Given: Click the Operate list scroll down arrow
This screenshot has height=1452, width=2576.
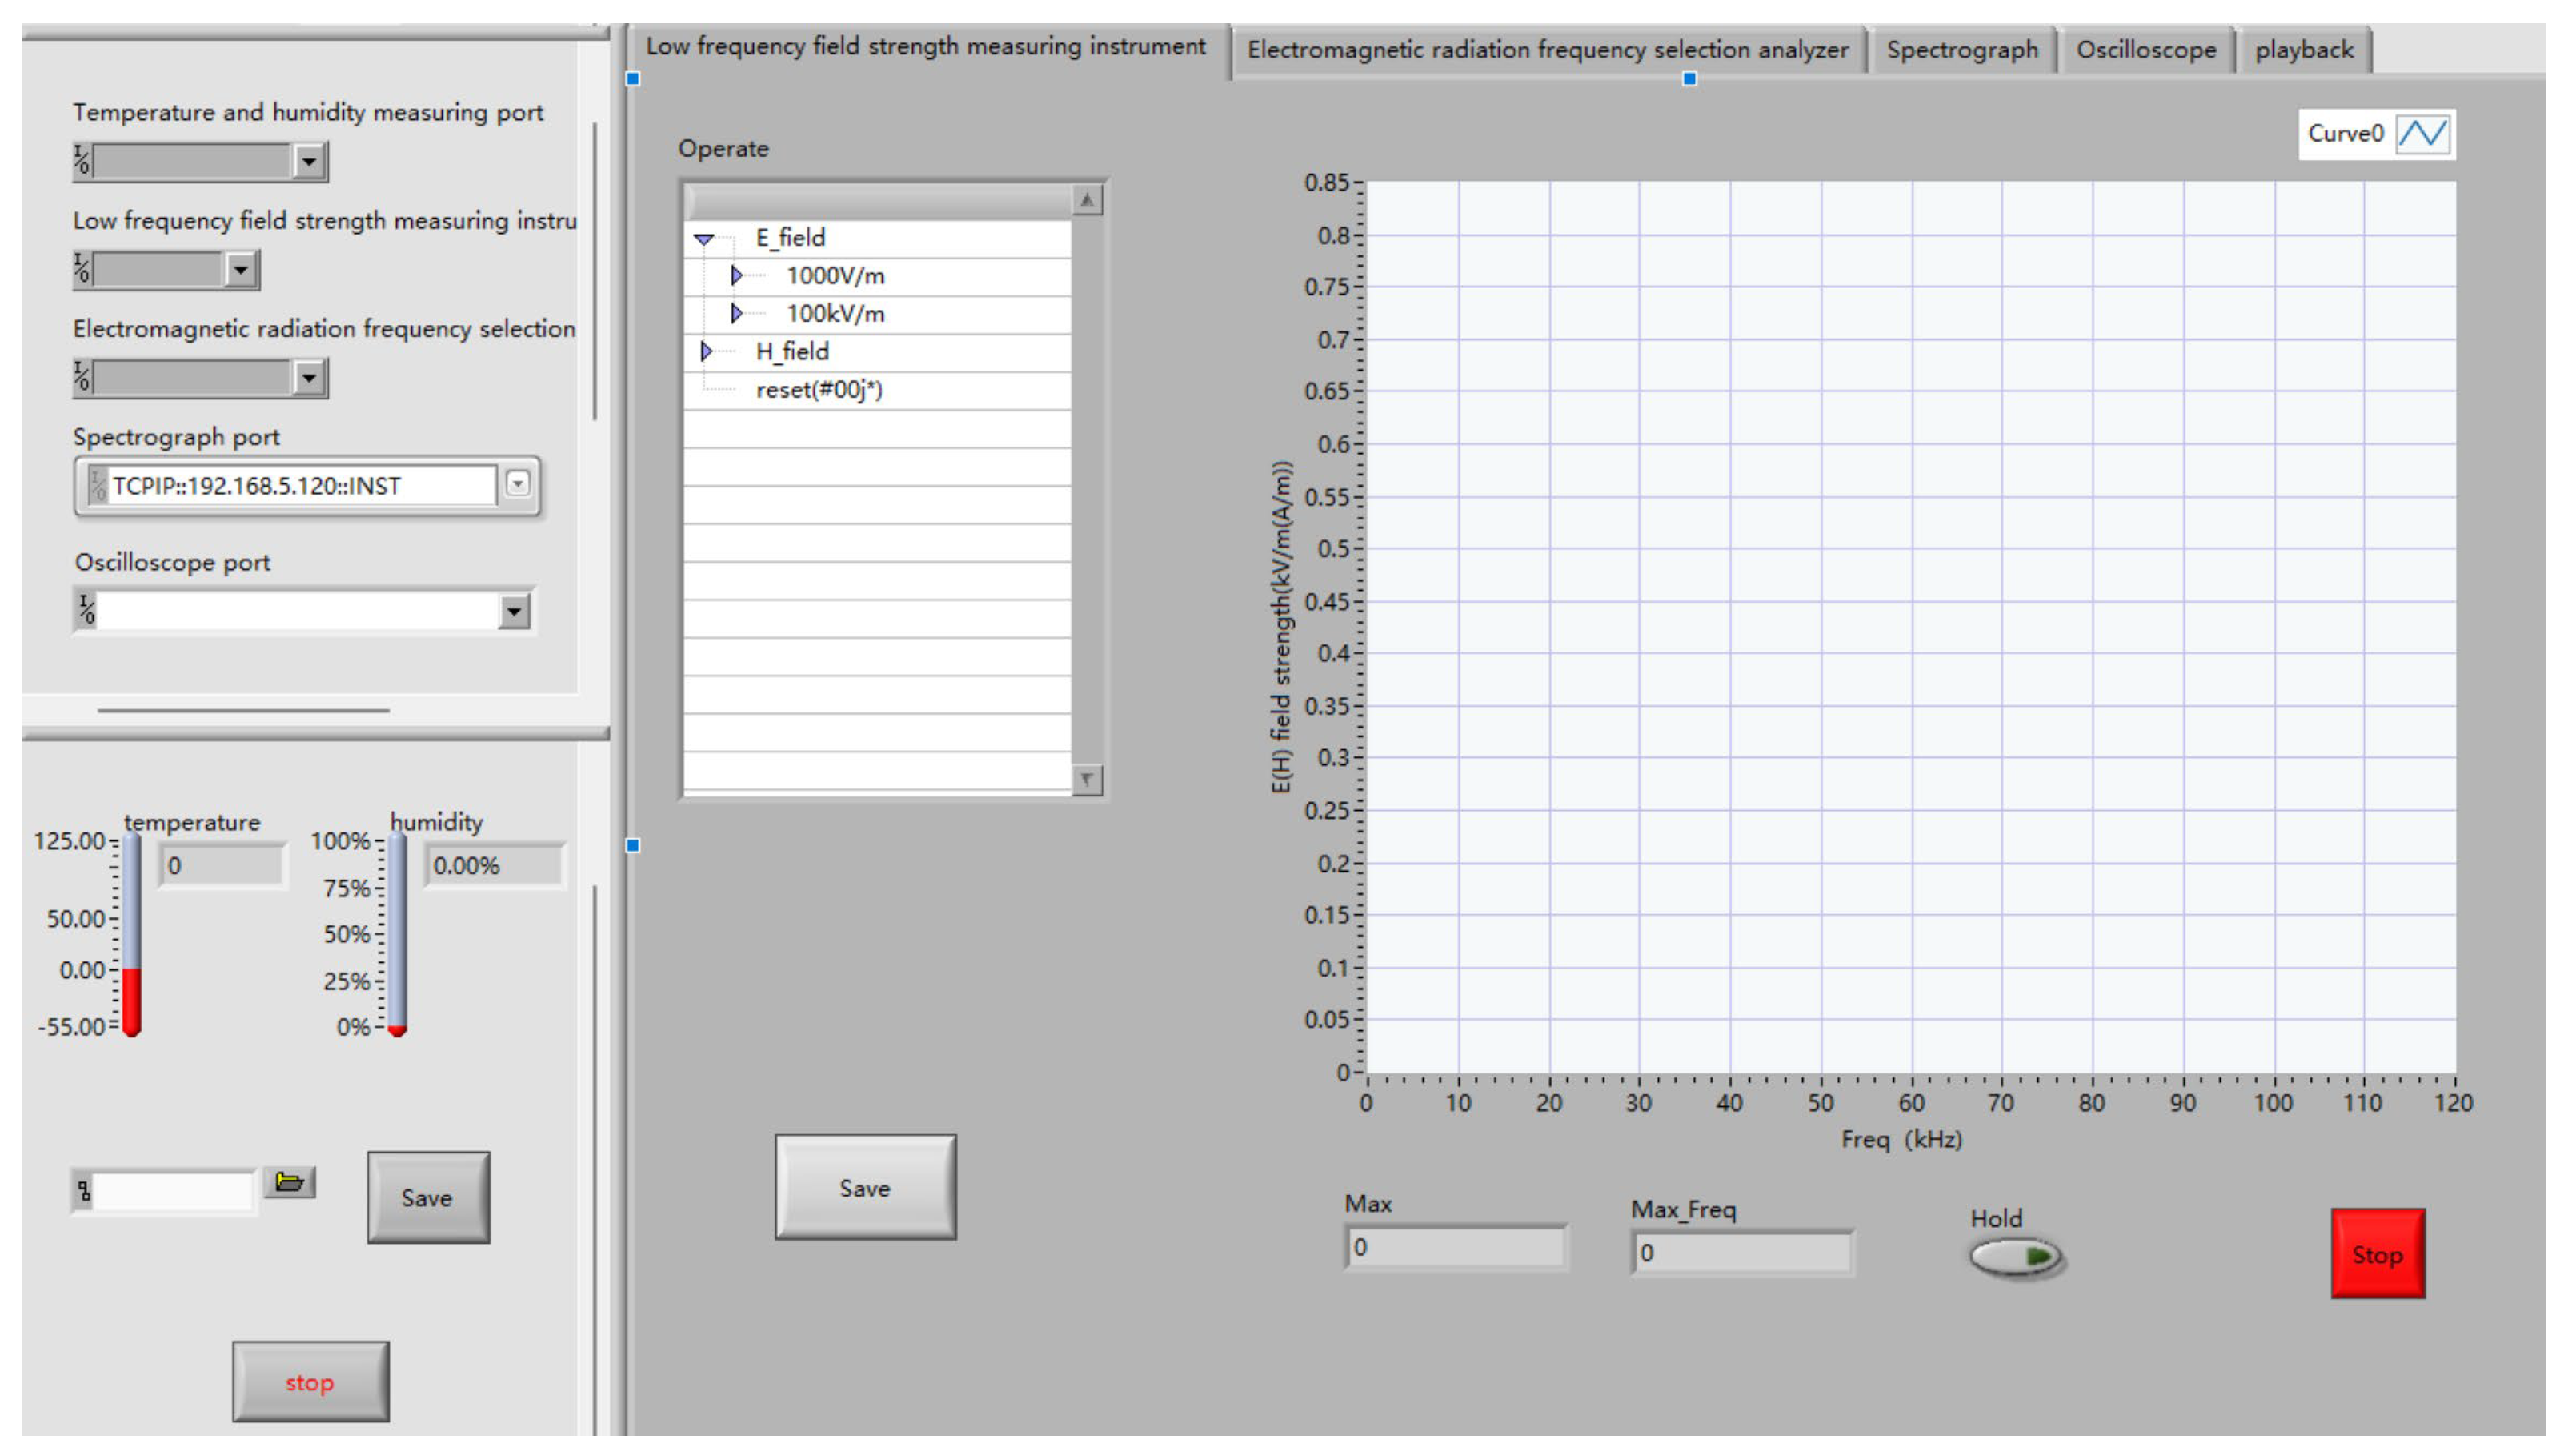Looking at the screenshot, I should (x=1087, y=779).
